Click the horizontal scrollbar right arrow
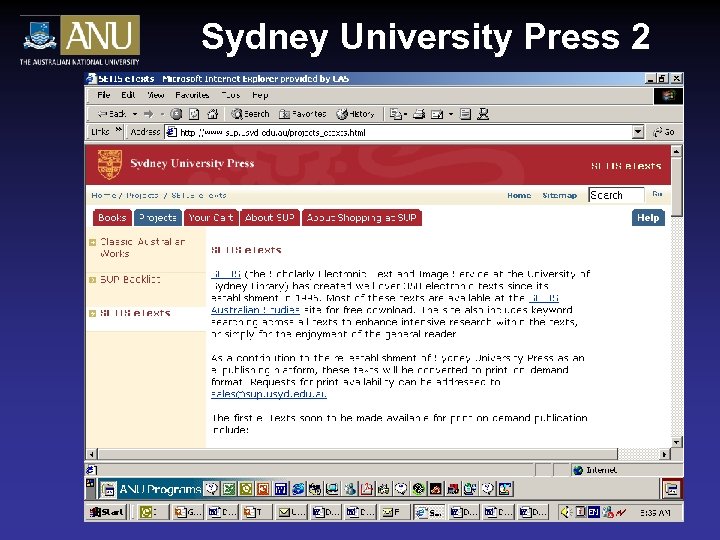The image size is (720, 540). tap(664, 454)
